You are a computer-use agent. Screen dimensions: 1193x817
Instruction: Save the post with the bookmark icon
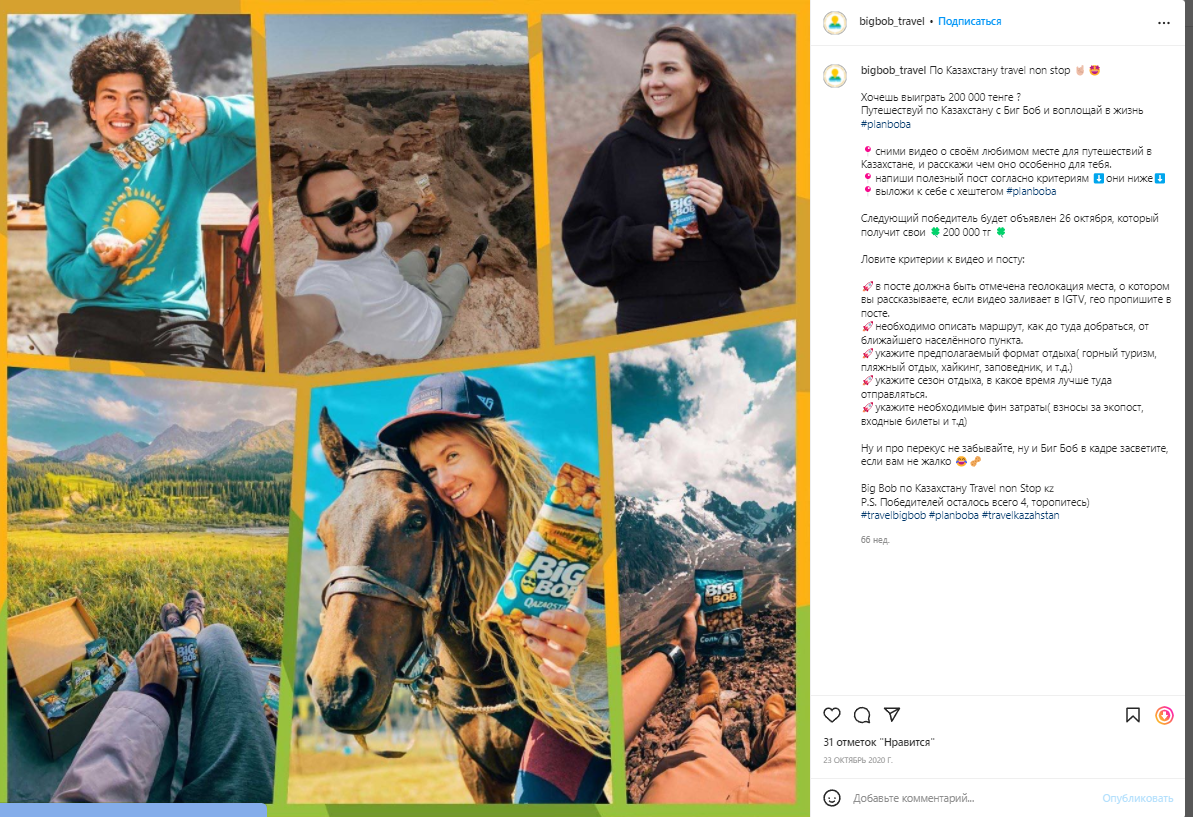tap(1133, 715)
